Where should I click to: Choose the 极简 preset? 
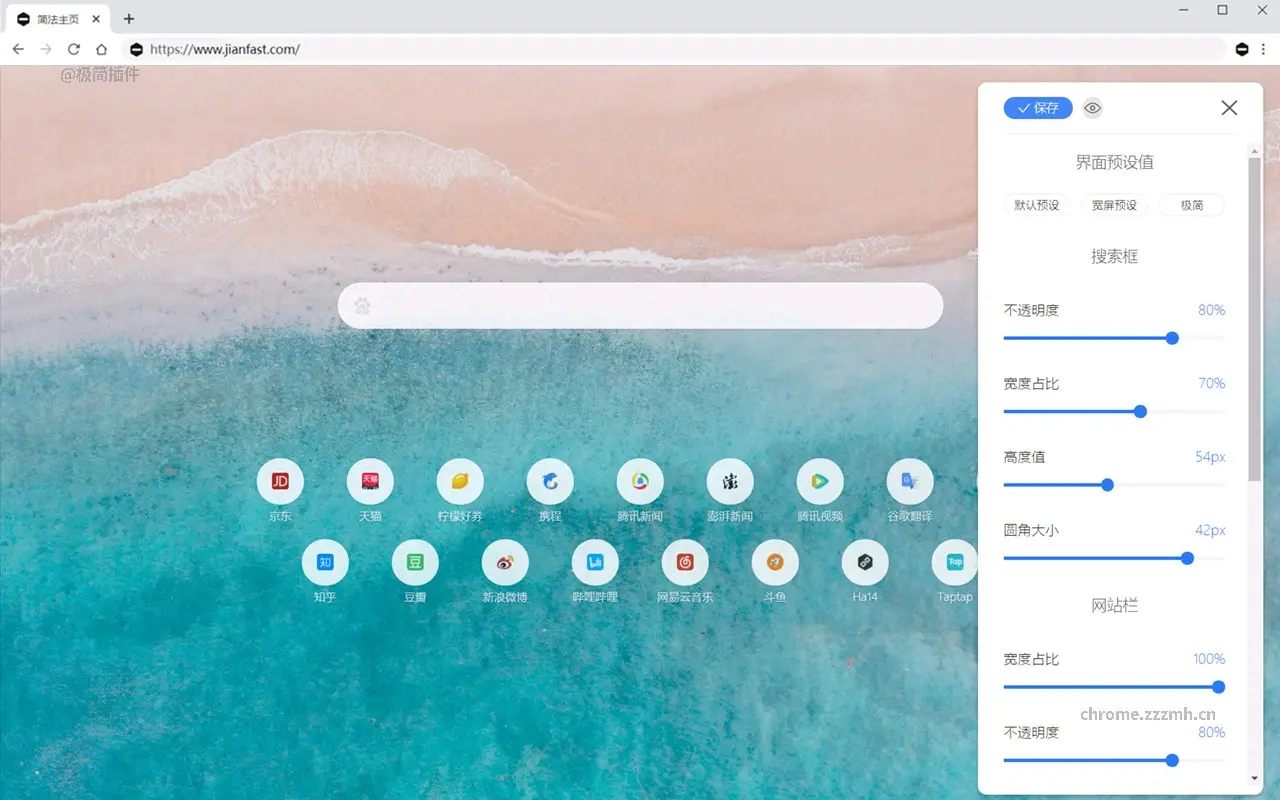[x=1191, y=205]
